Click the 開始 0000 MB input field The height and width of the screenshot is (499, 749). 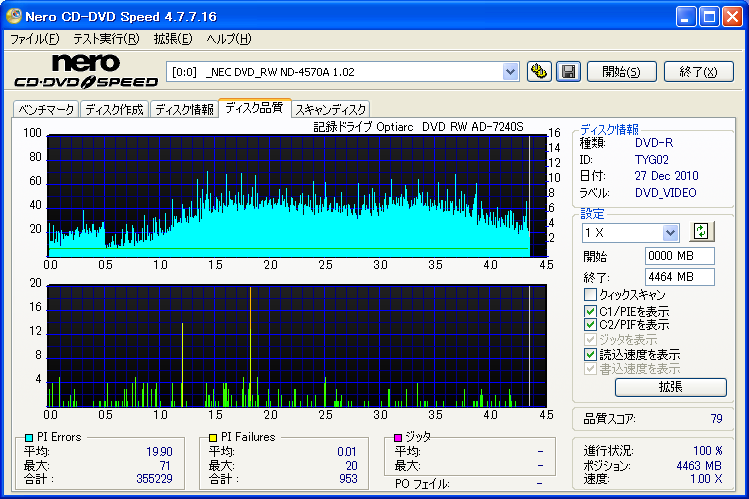click(x=680, y=256)
